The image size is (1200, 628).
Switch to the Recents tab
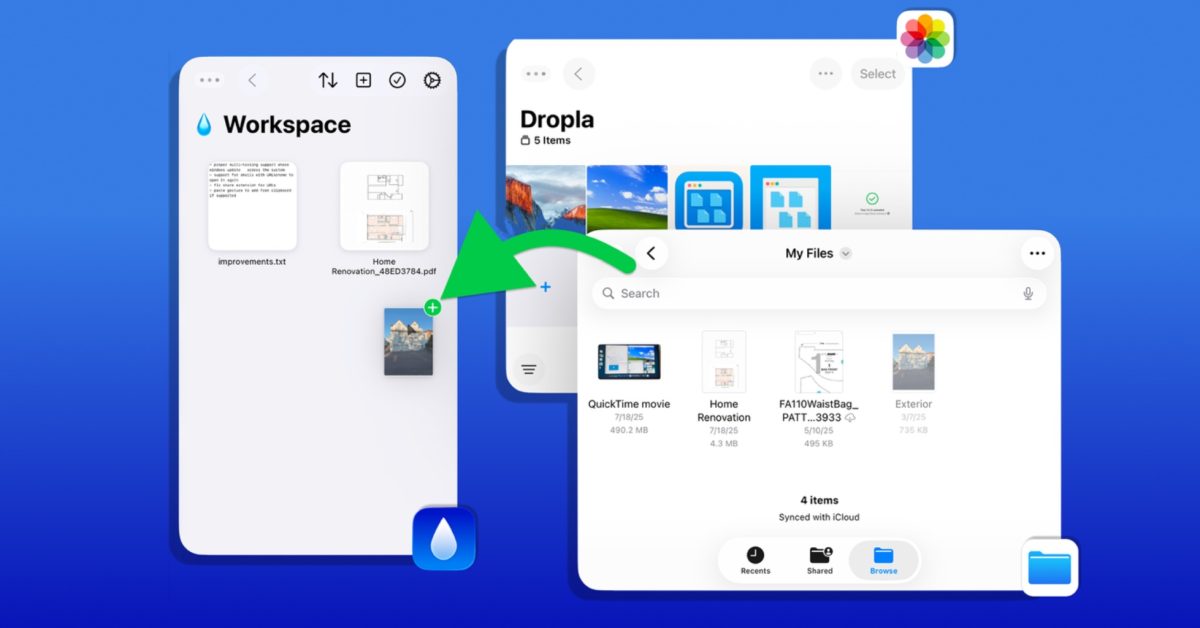pos(755,560)
